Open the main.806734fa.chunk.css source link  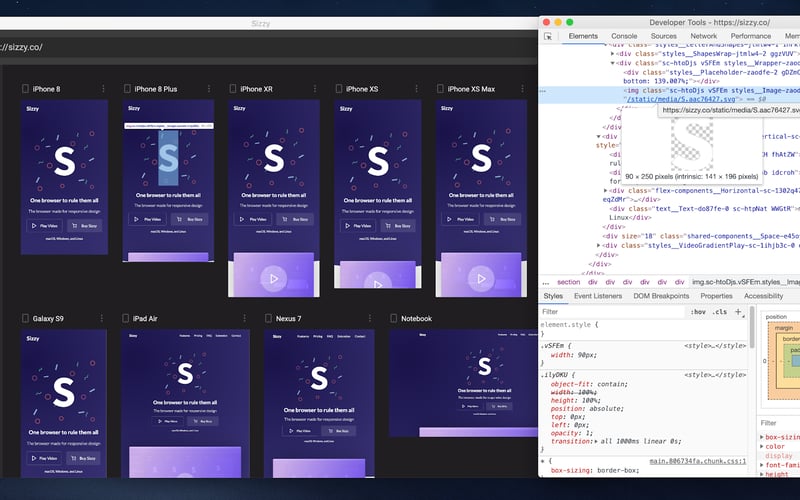click(x=696, y=461)
